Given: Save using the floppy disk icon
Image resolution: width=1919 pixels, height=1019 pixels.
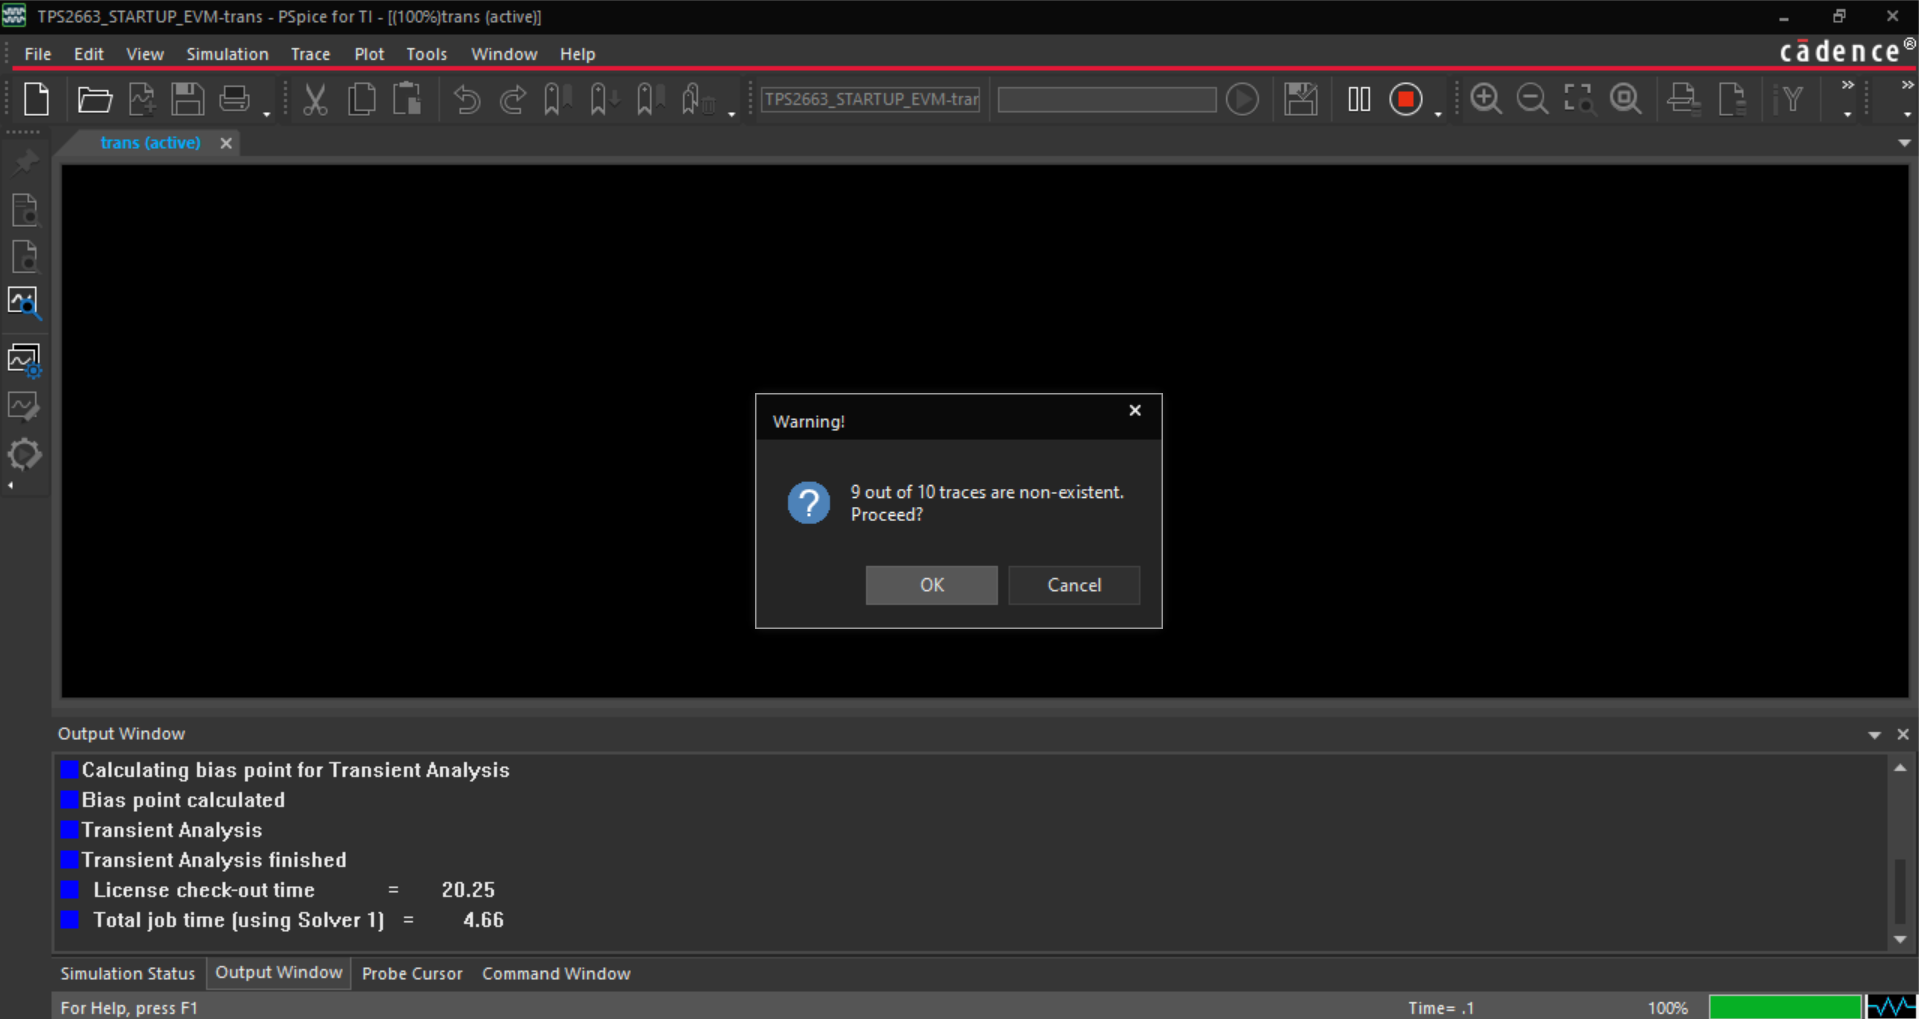Looking at the screenshot, I should [187, 99].
